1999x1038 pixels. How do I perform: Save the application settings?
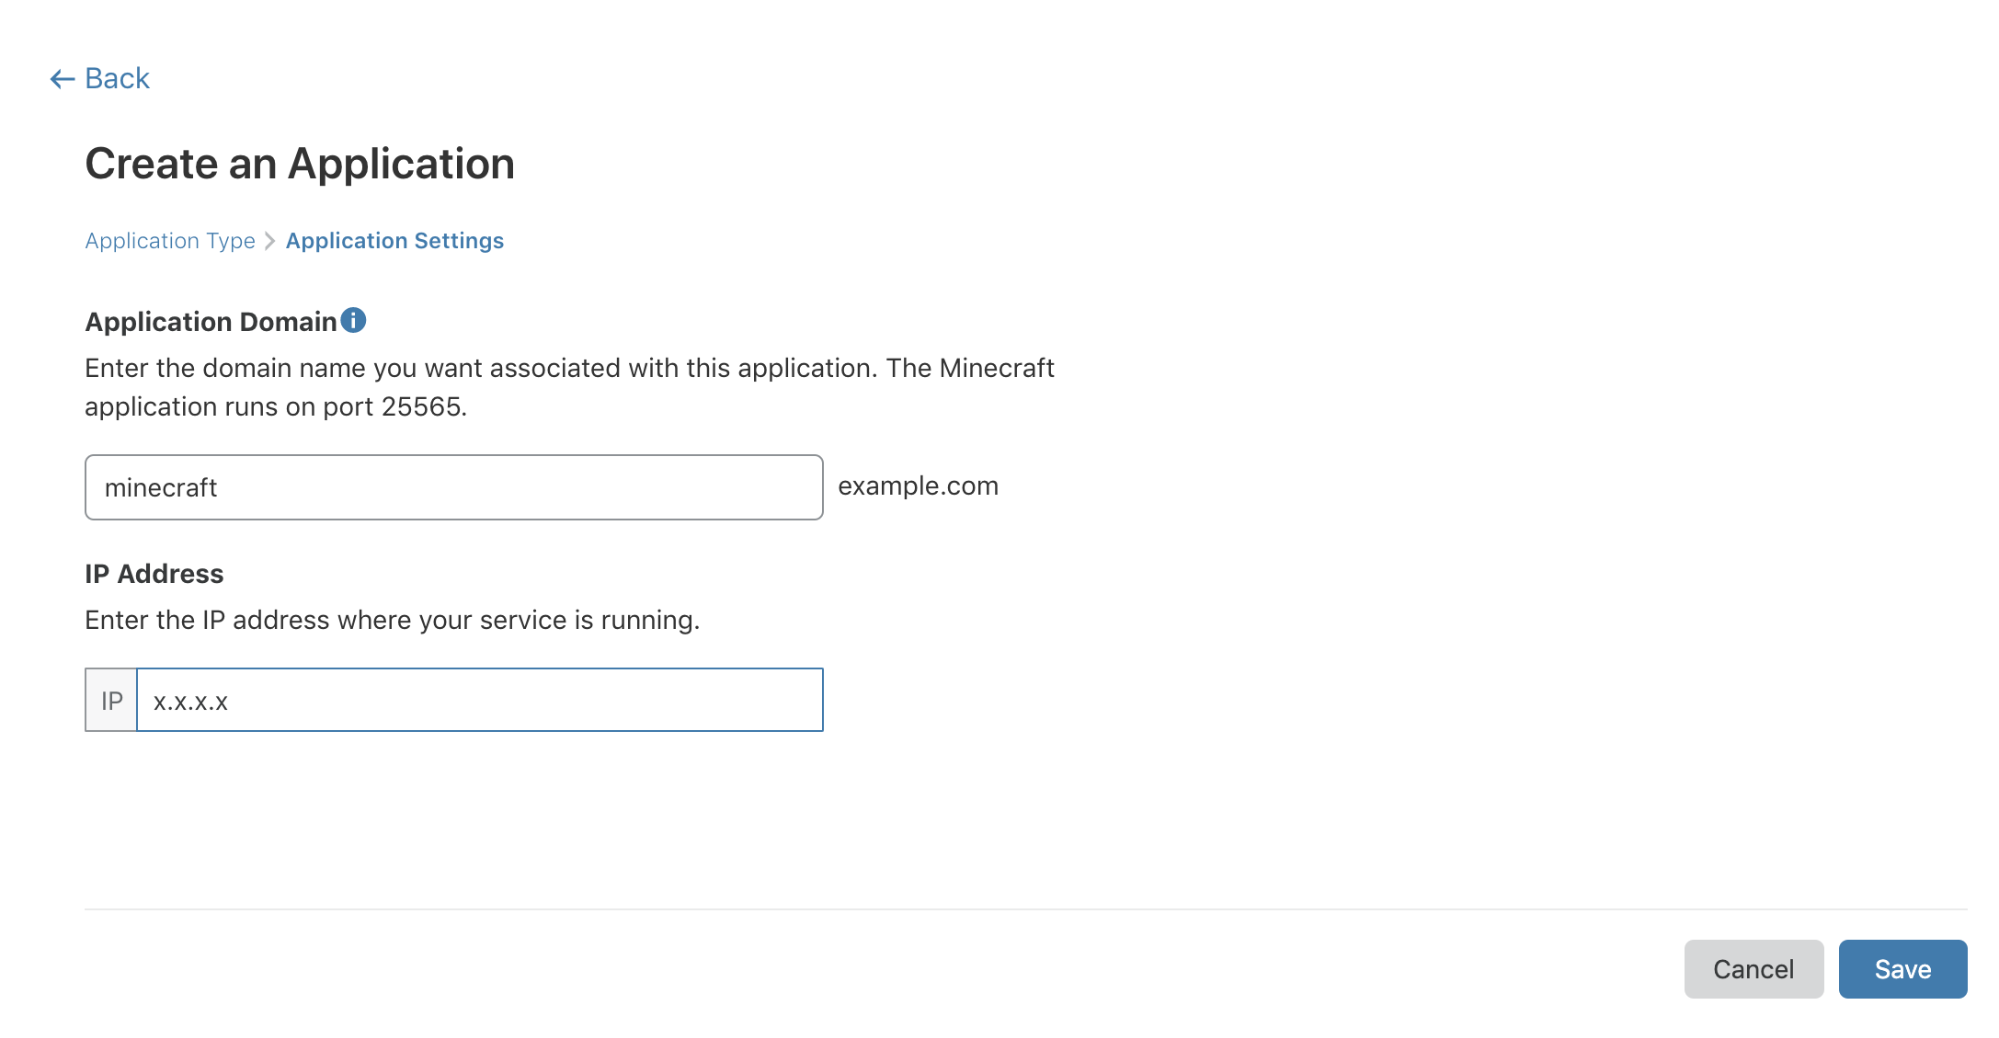coord(1902,969)
